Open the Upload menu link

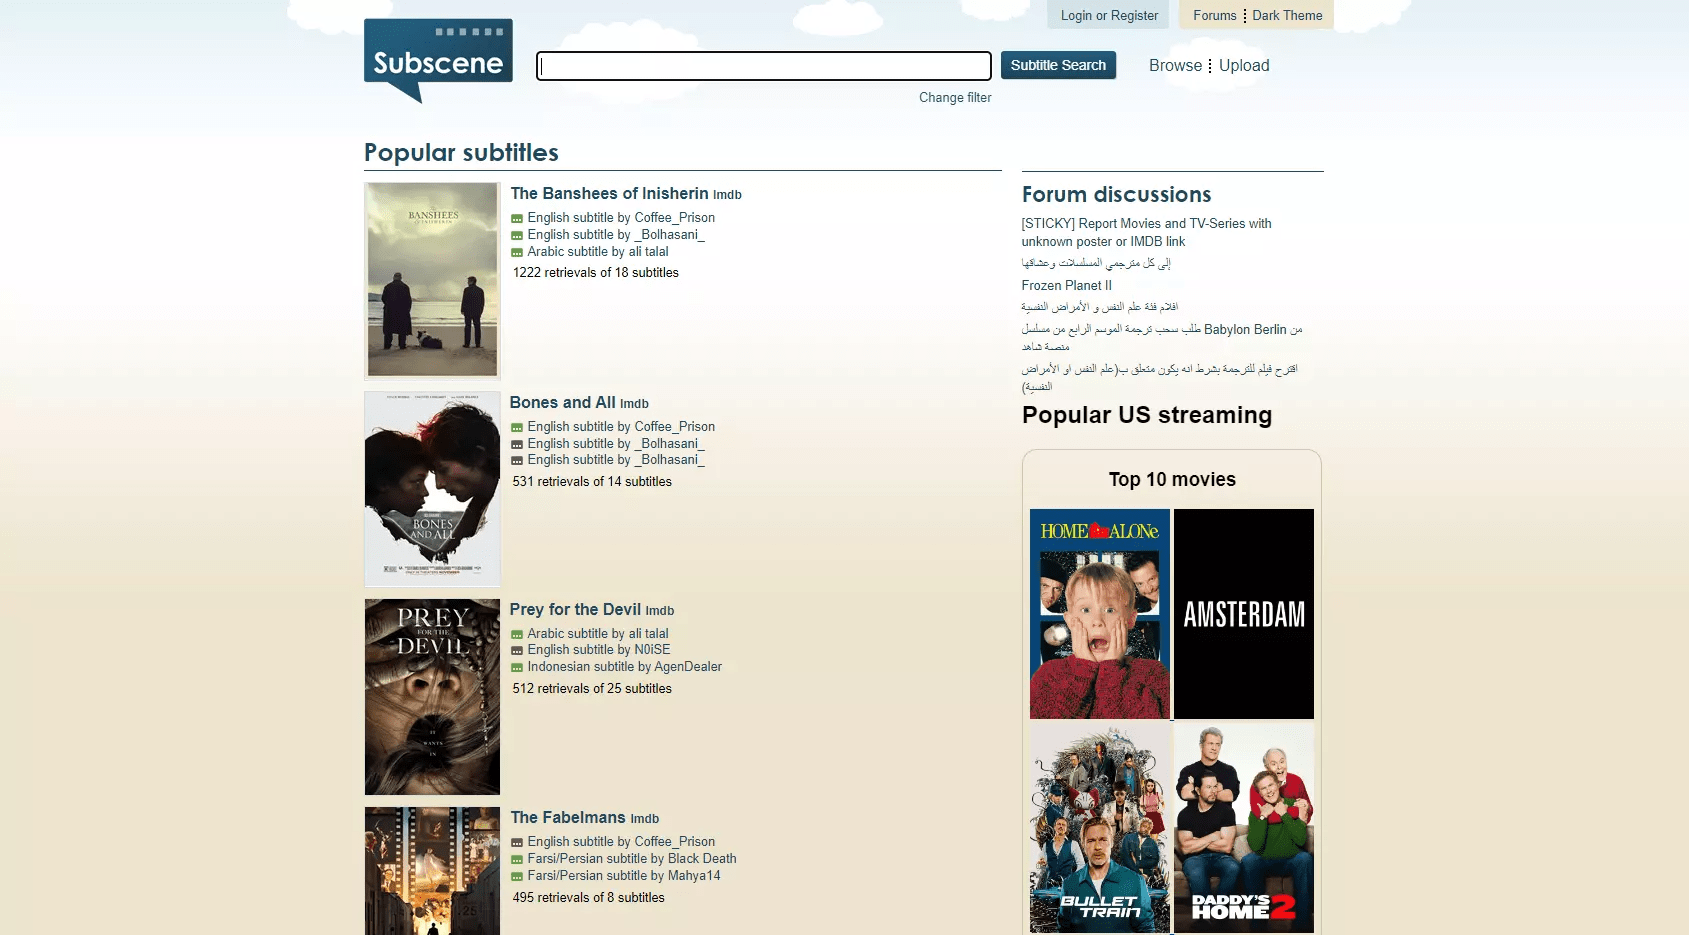coord(1244,65)
